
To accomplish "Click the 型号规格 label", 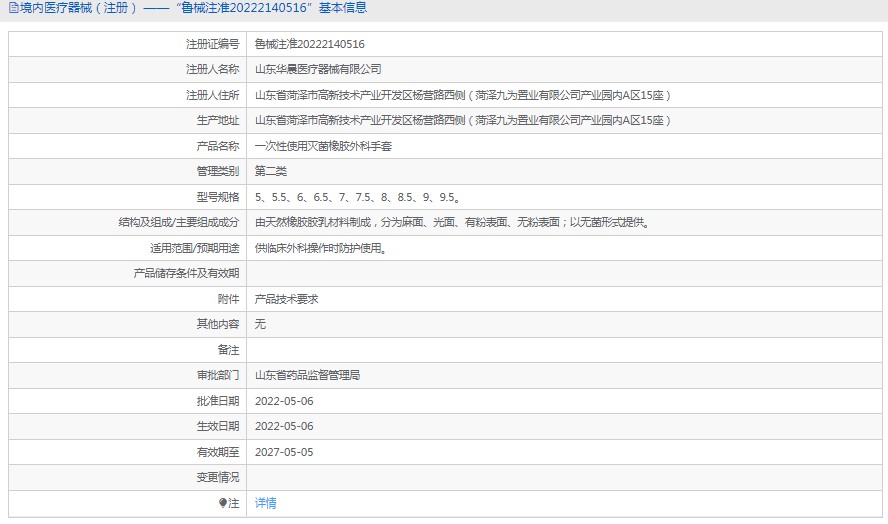I will [218, 197].
